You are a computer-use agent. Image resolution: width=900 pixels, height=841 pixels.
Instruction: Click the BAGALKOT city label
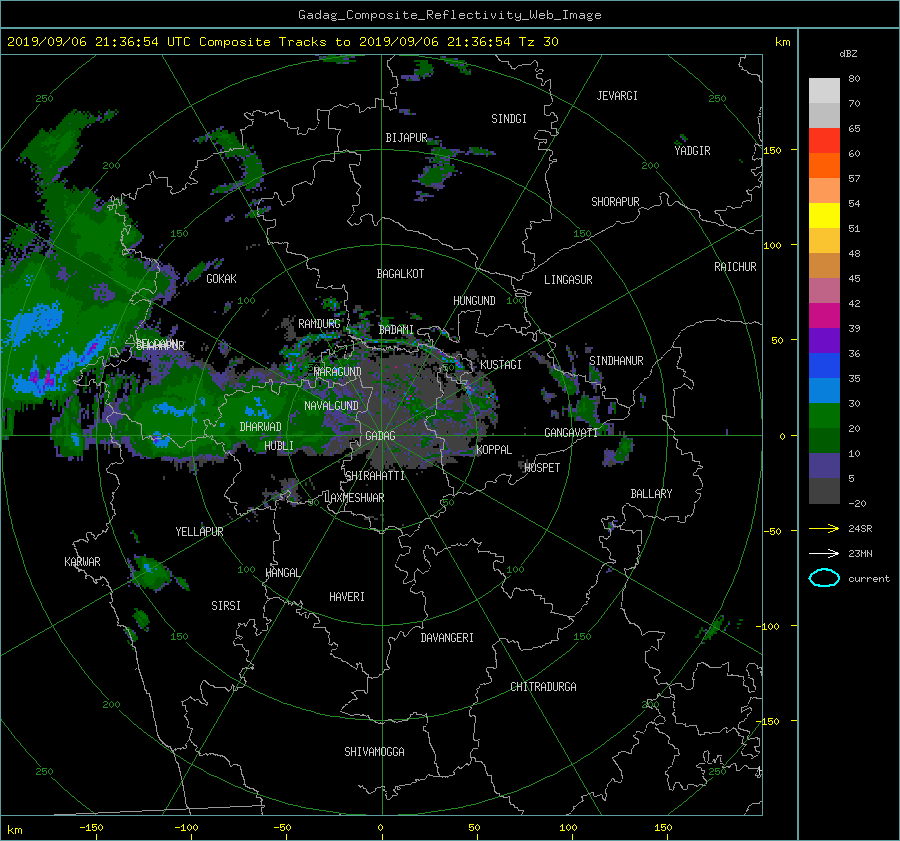[x=400, y=274]
